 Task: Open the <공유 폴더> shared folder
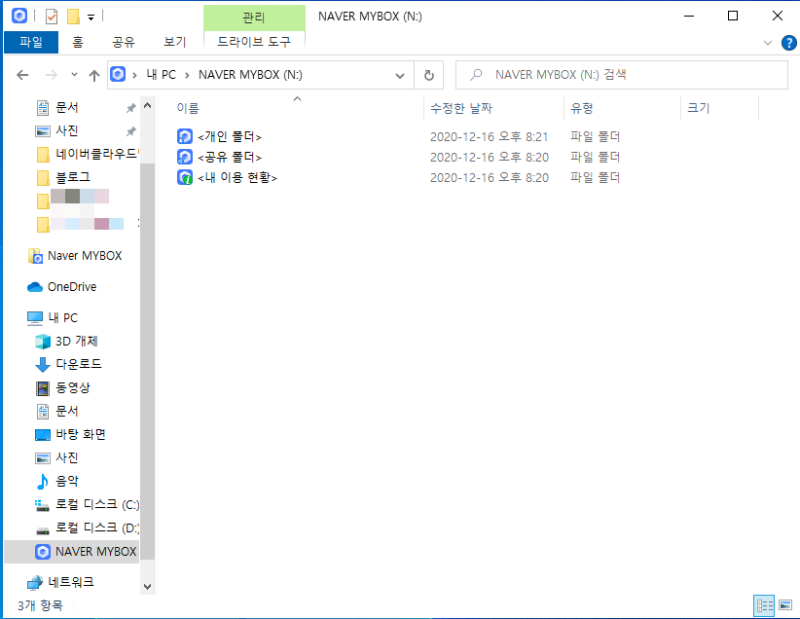[x=228, y=156]
